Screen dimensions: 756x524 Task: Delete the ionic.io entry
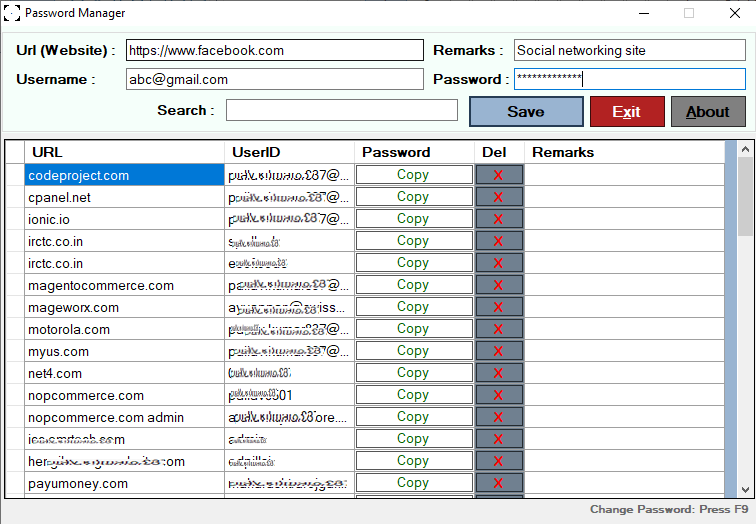tap(499, 219)
